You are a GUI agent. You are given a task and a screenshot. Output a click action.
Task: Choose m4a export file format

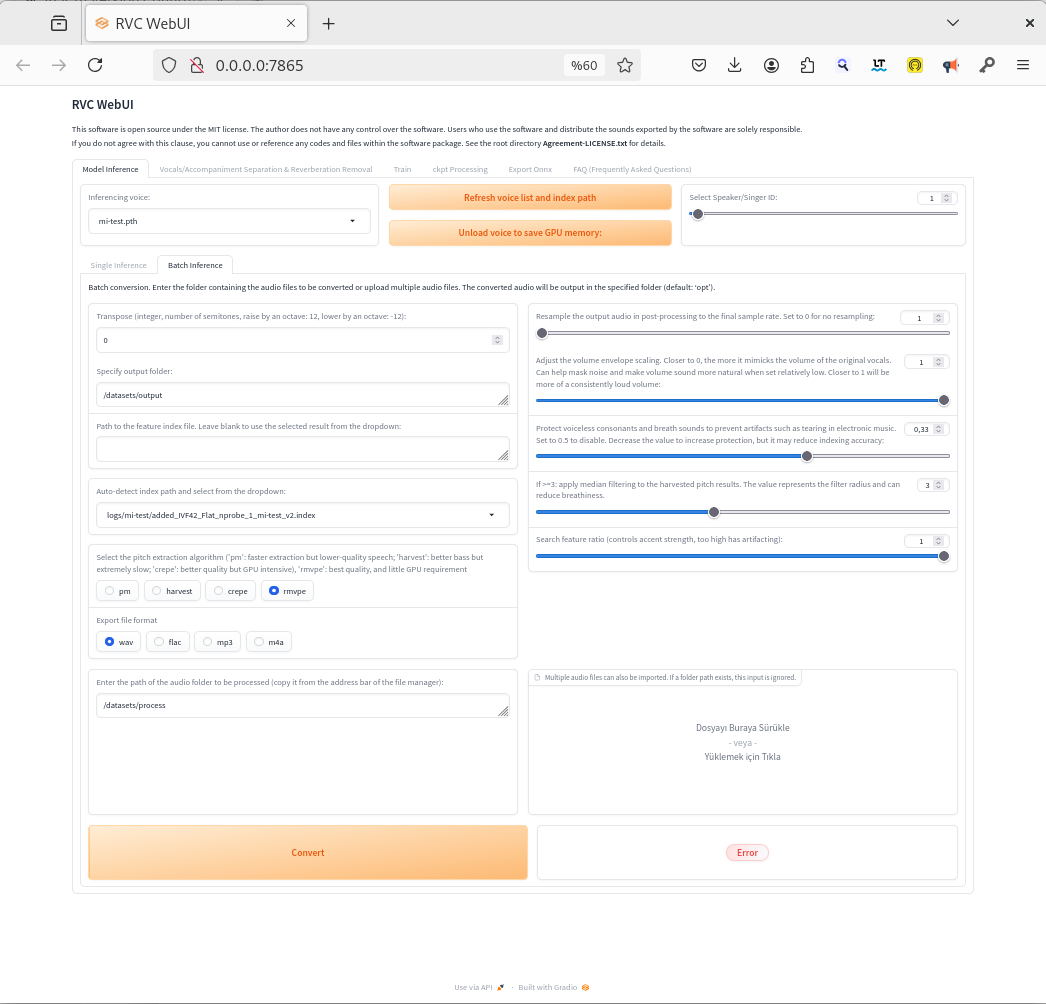269,642
